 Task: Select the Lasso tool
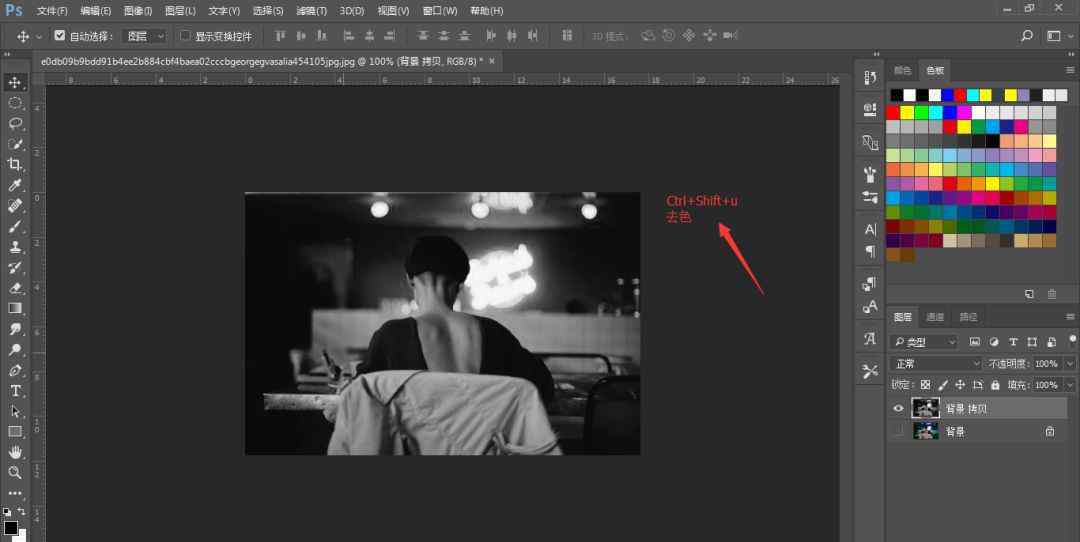pos(15,123)
